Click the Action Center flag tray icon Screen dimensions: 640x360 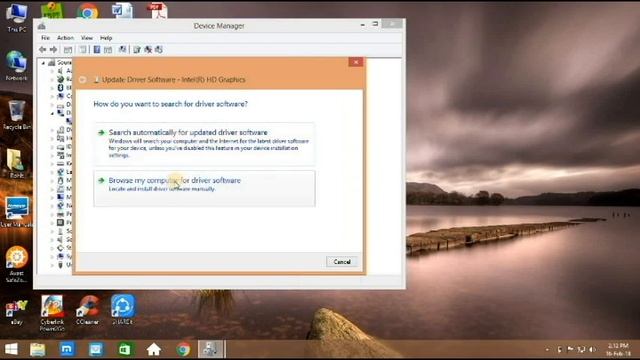570,349
